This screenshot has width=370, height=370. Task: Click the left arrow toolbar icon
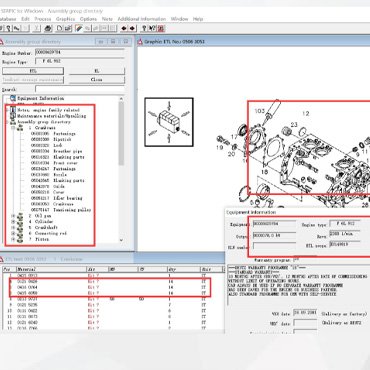tap(124, 28)
